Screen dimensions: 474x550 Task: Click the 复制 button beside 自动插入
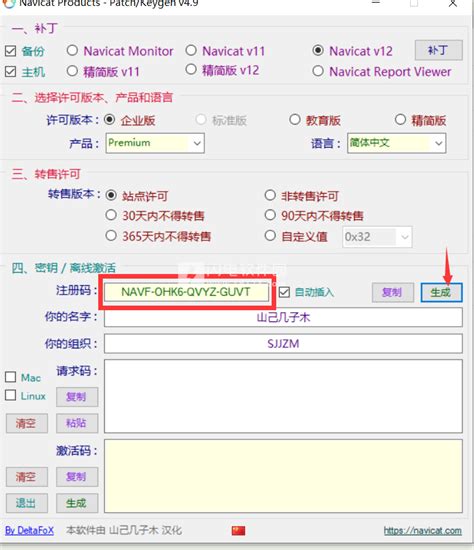click(x=393, y=292)
